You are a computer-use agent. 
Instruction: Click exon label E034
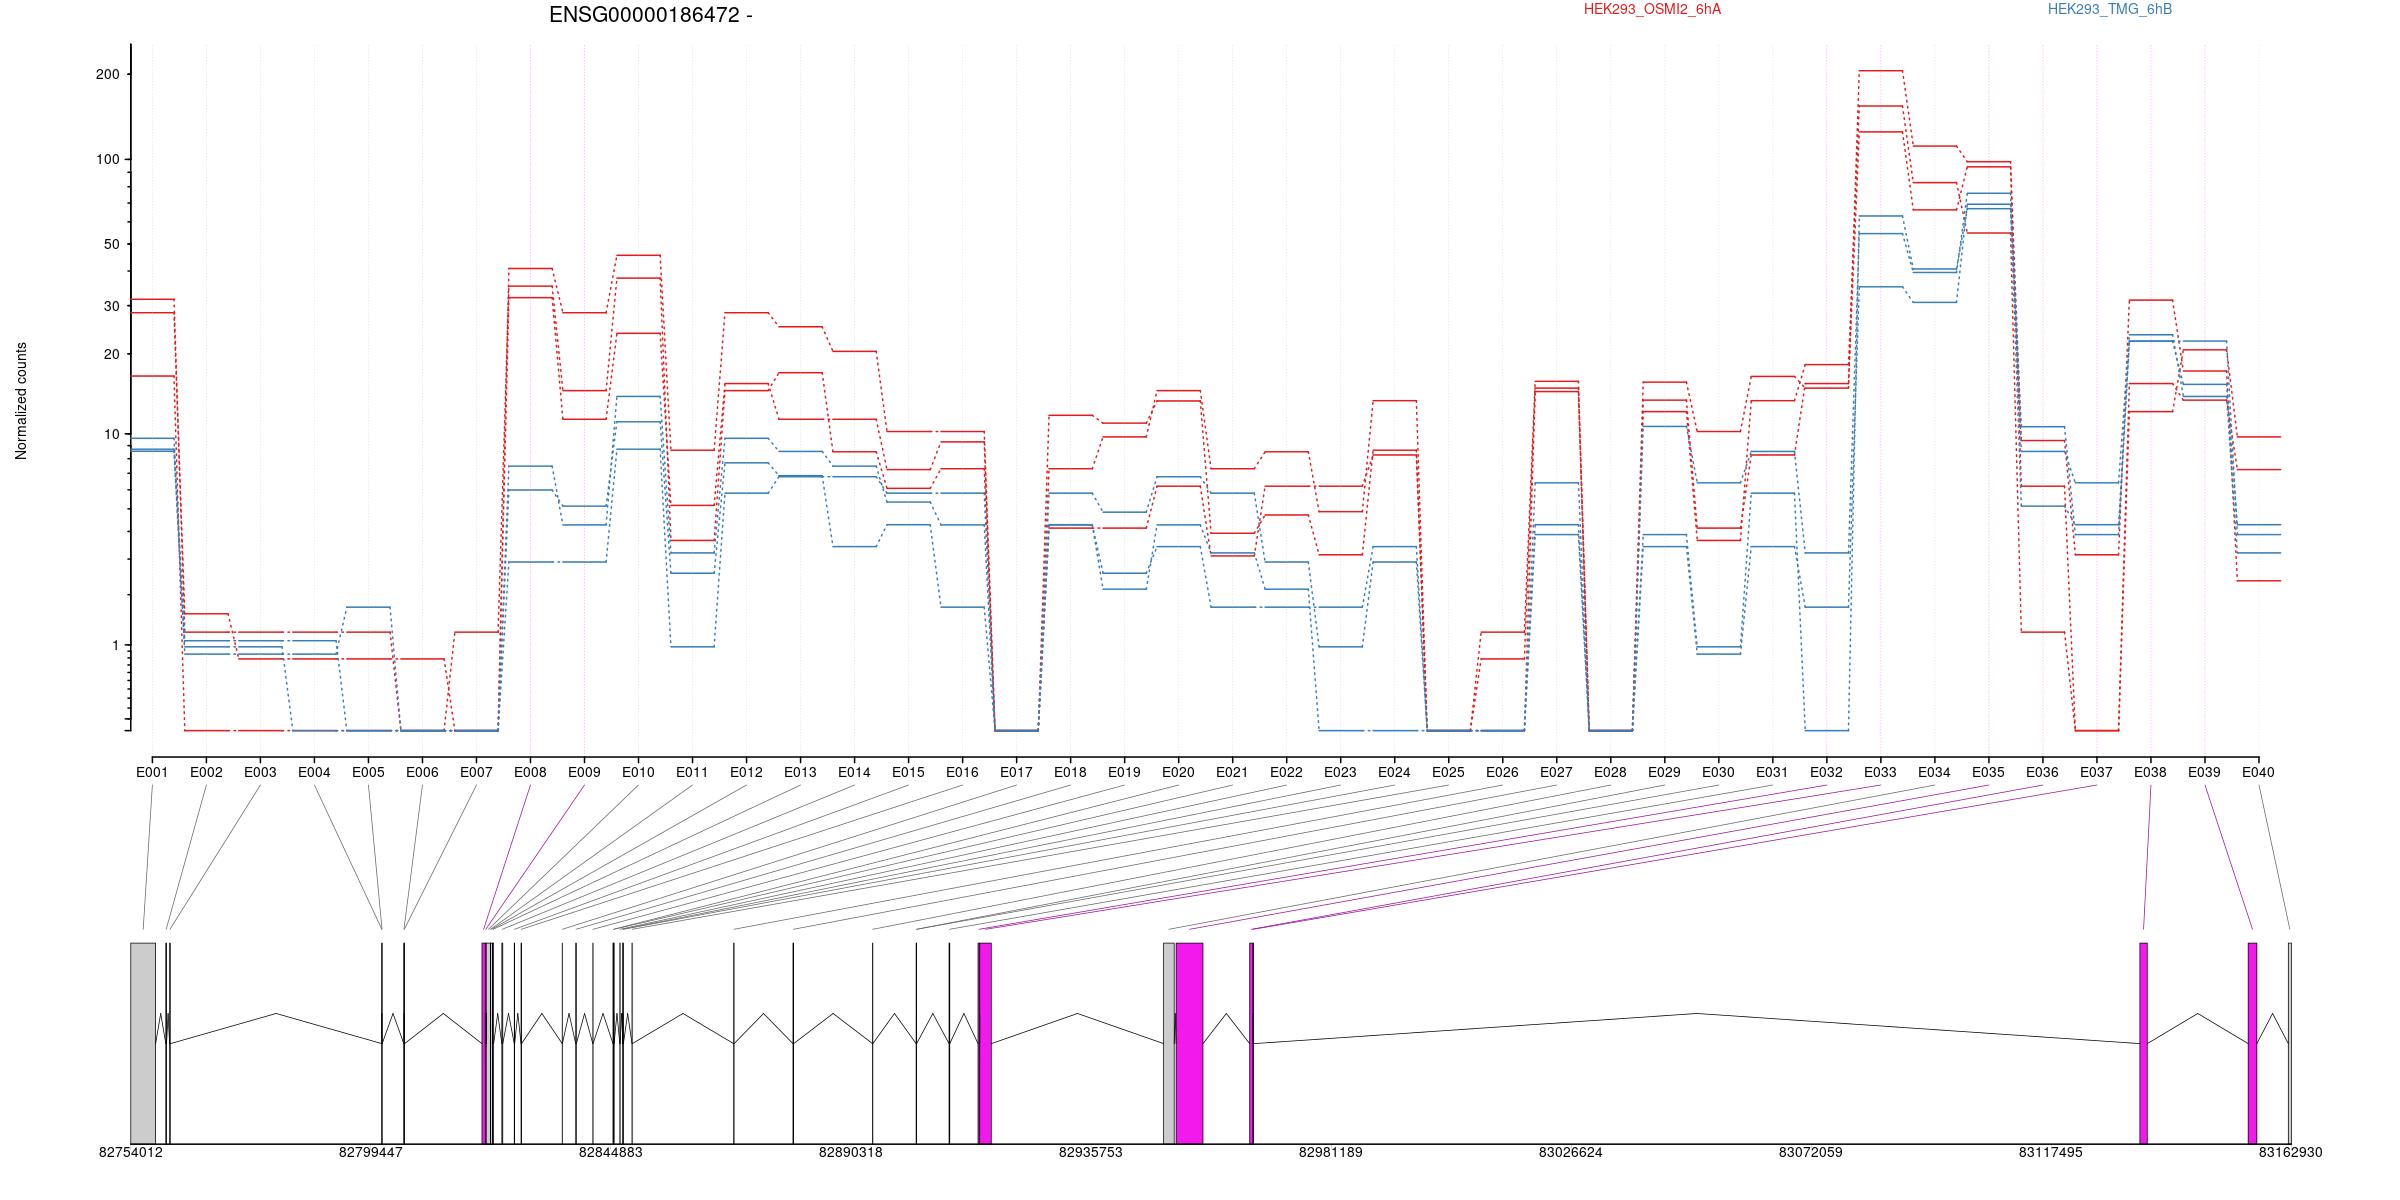coord(1934,772)
